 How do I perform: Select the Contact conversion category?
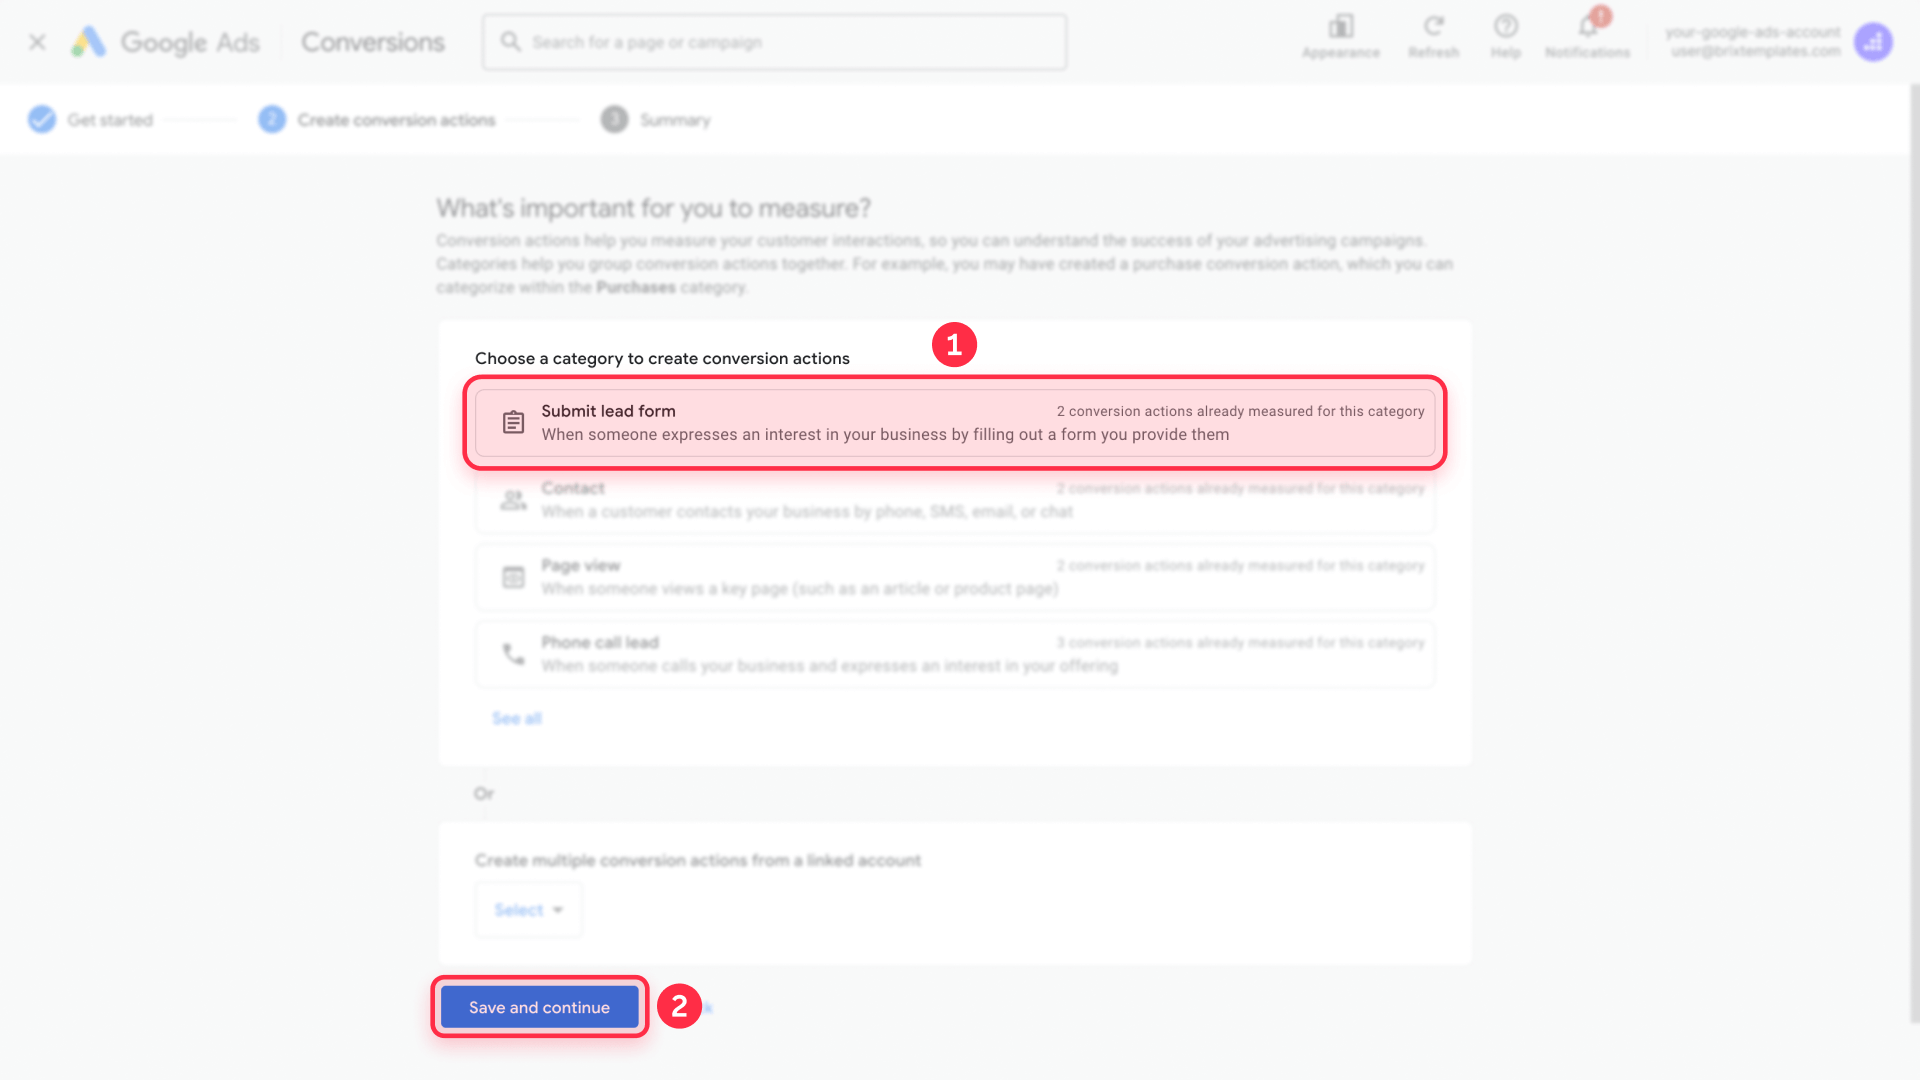coord(954,499)
